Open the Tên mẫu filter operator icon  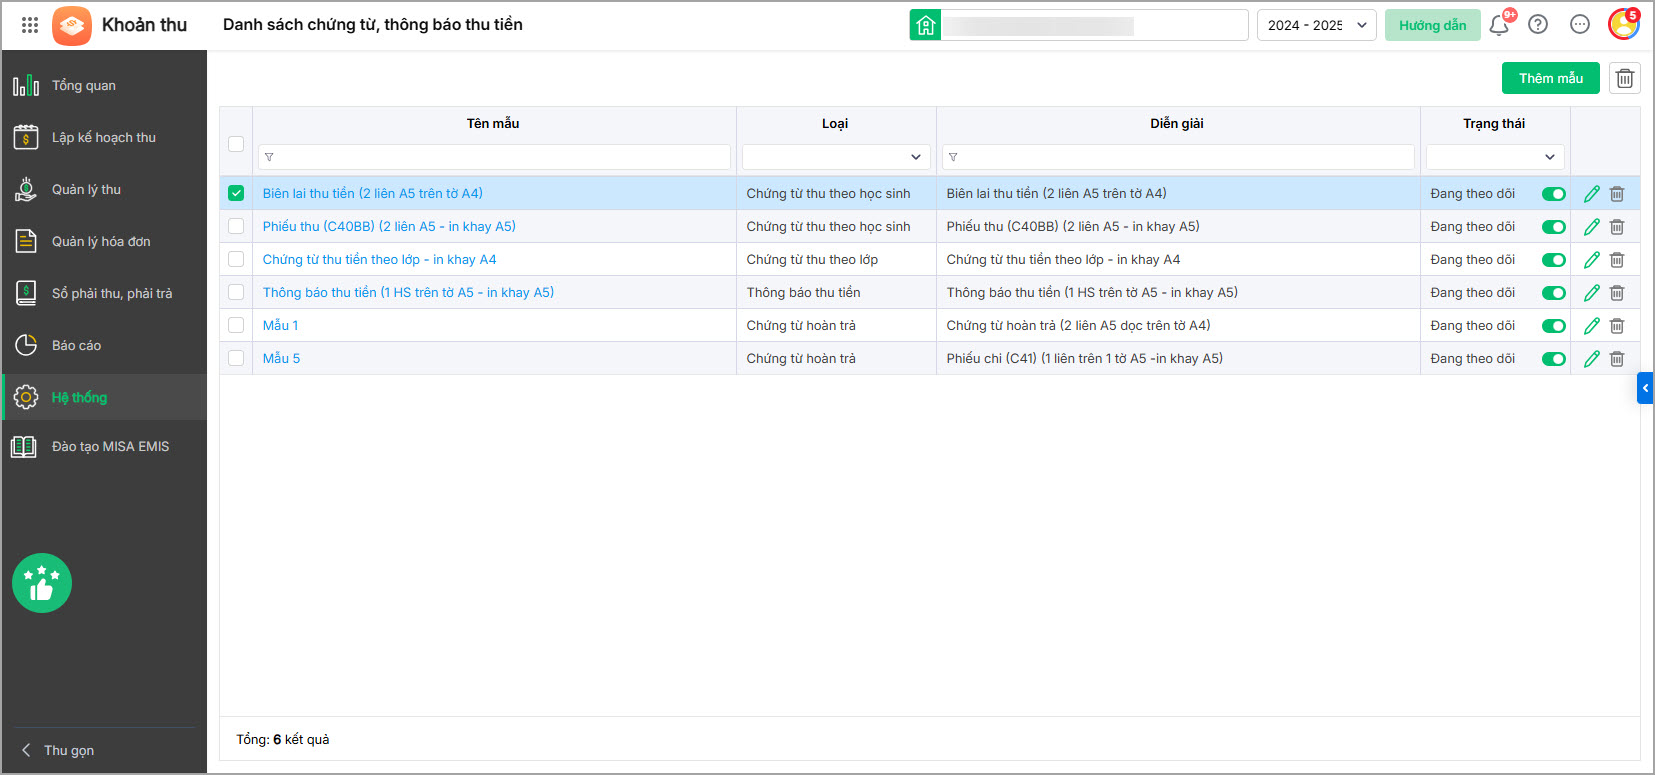tap(269, 157)
